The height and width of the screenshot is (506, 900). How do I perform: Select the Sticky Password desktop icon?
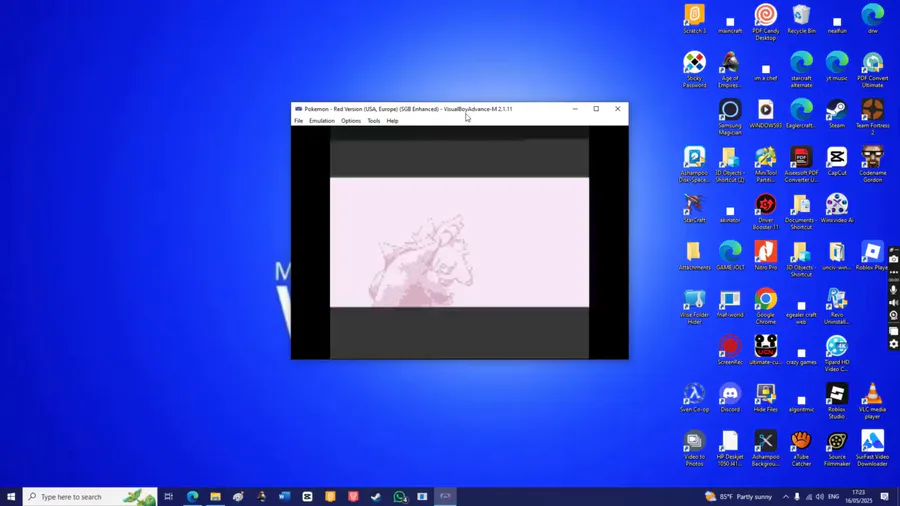coord(695,70)
